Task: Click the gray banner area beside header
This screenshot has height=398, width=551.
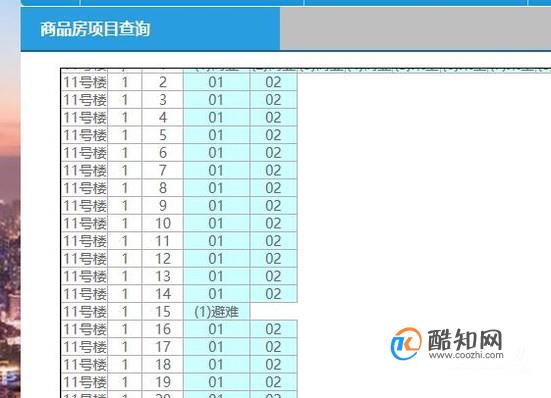Action: click(x=415, y=29)
